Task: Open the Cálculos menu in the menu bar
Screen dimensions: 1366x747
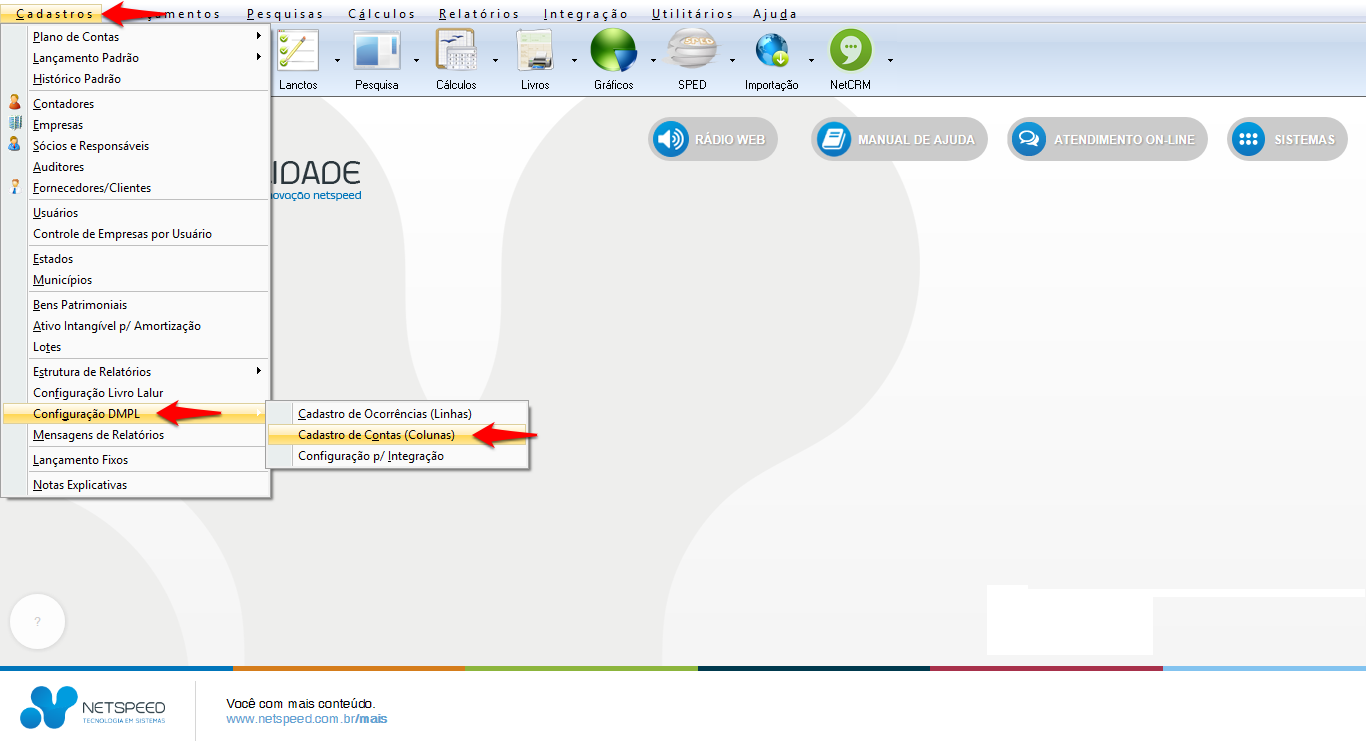Action: tap(382, 14)
